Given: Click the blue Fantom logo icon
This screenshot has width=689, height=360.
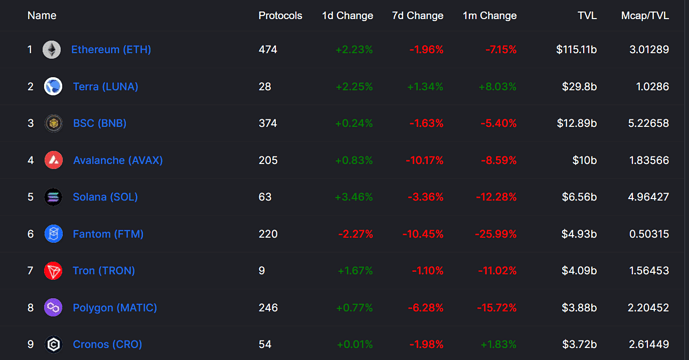Looking at the screenshot, I should pyautogui.click(x=53, y=234).
